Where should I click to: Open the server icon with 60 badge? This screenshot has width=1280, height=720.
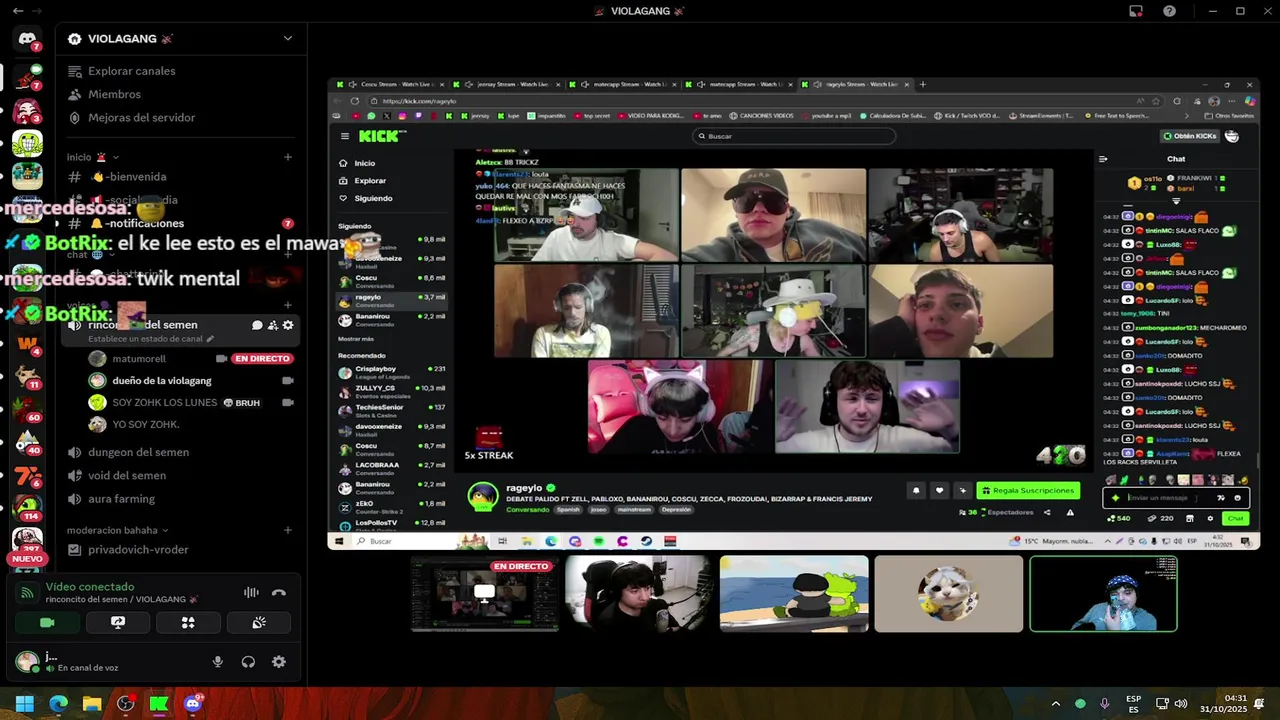27,407
